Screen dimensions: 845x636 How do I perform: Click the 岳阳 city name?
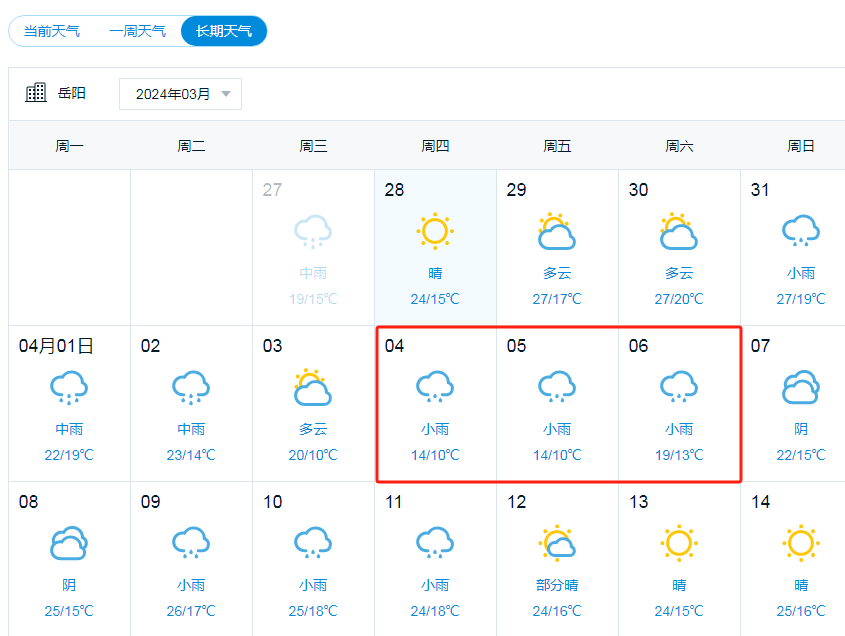[x=72, y=93]
